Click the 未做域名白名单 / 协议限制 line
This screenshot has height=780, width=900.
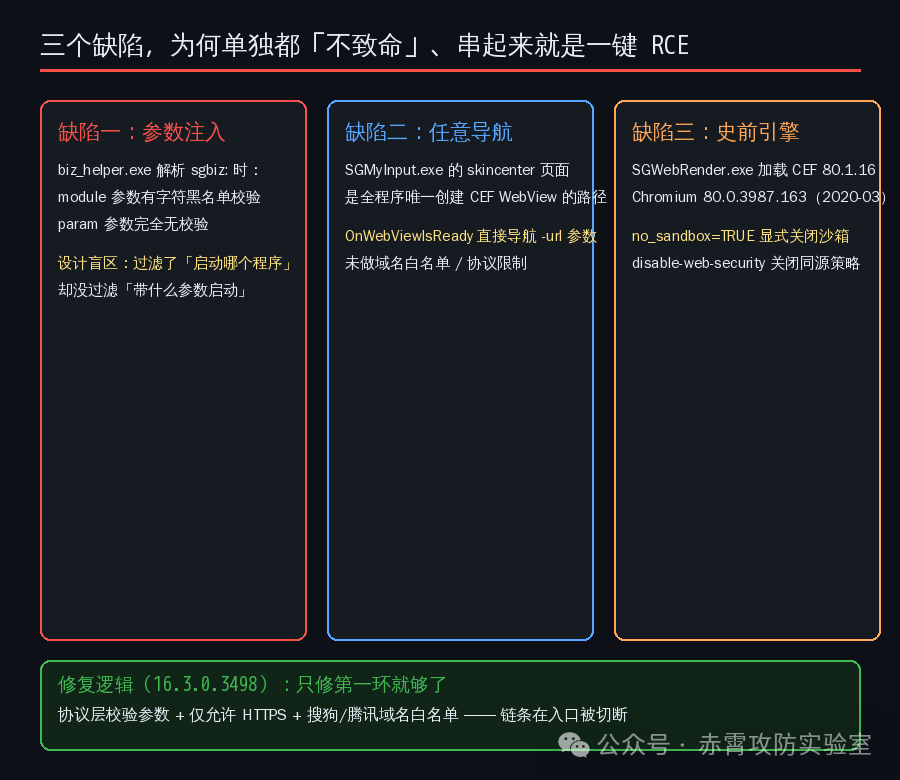[436, 263]
